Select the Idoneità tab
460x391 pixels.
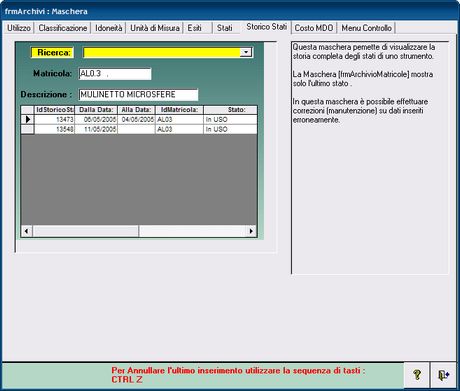click(x=109, y=28)
